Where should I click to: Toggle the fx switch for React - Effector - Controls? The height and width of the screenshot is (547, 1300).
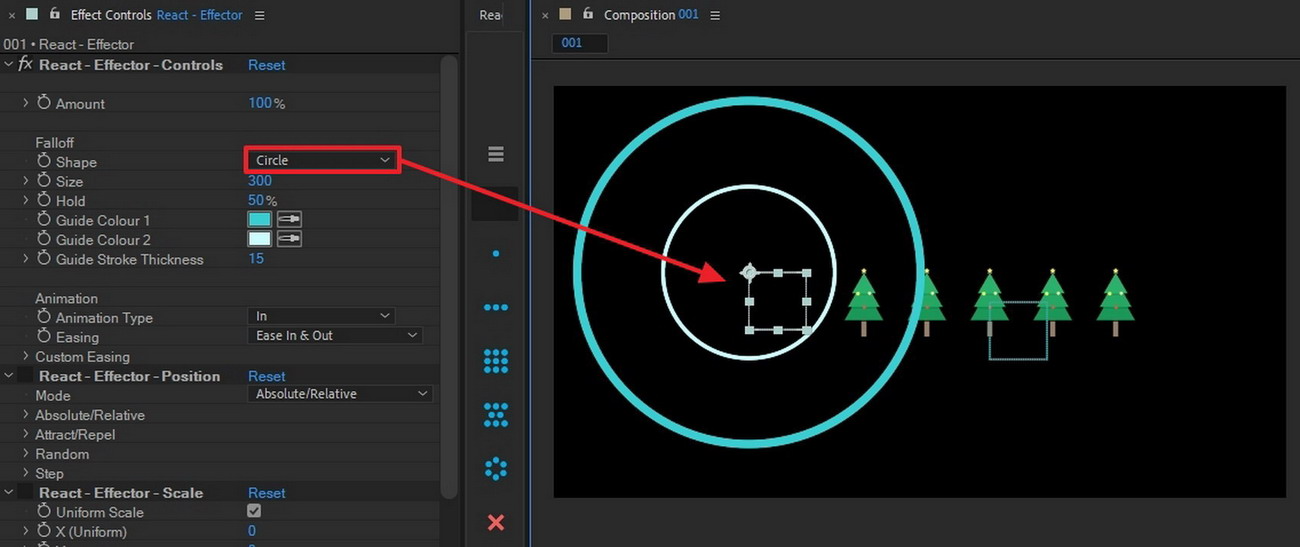(x=26, y=64)
